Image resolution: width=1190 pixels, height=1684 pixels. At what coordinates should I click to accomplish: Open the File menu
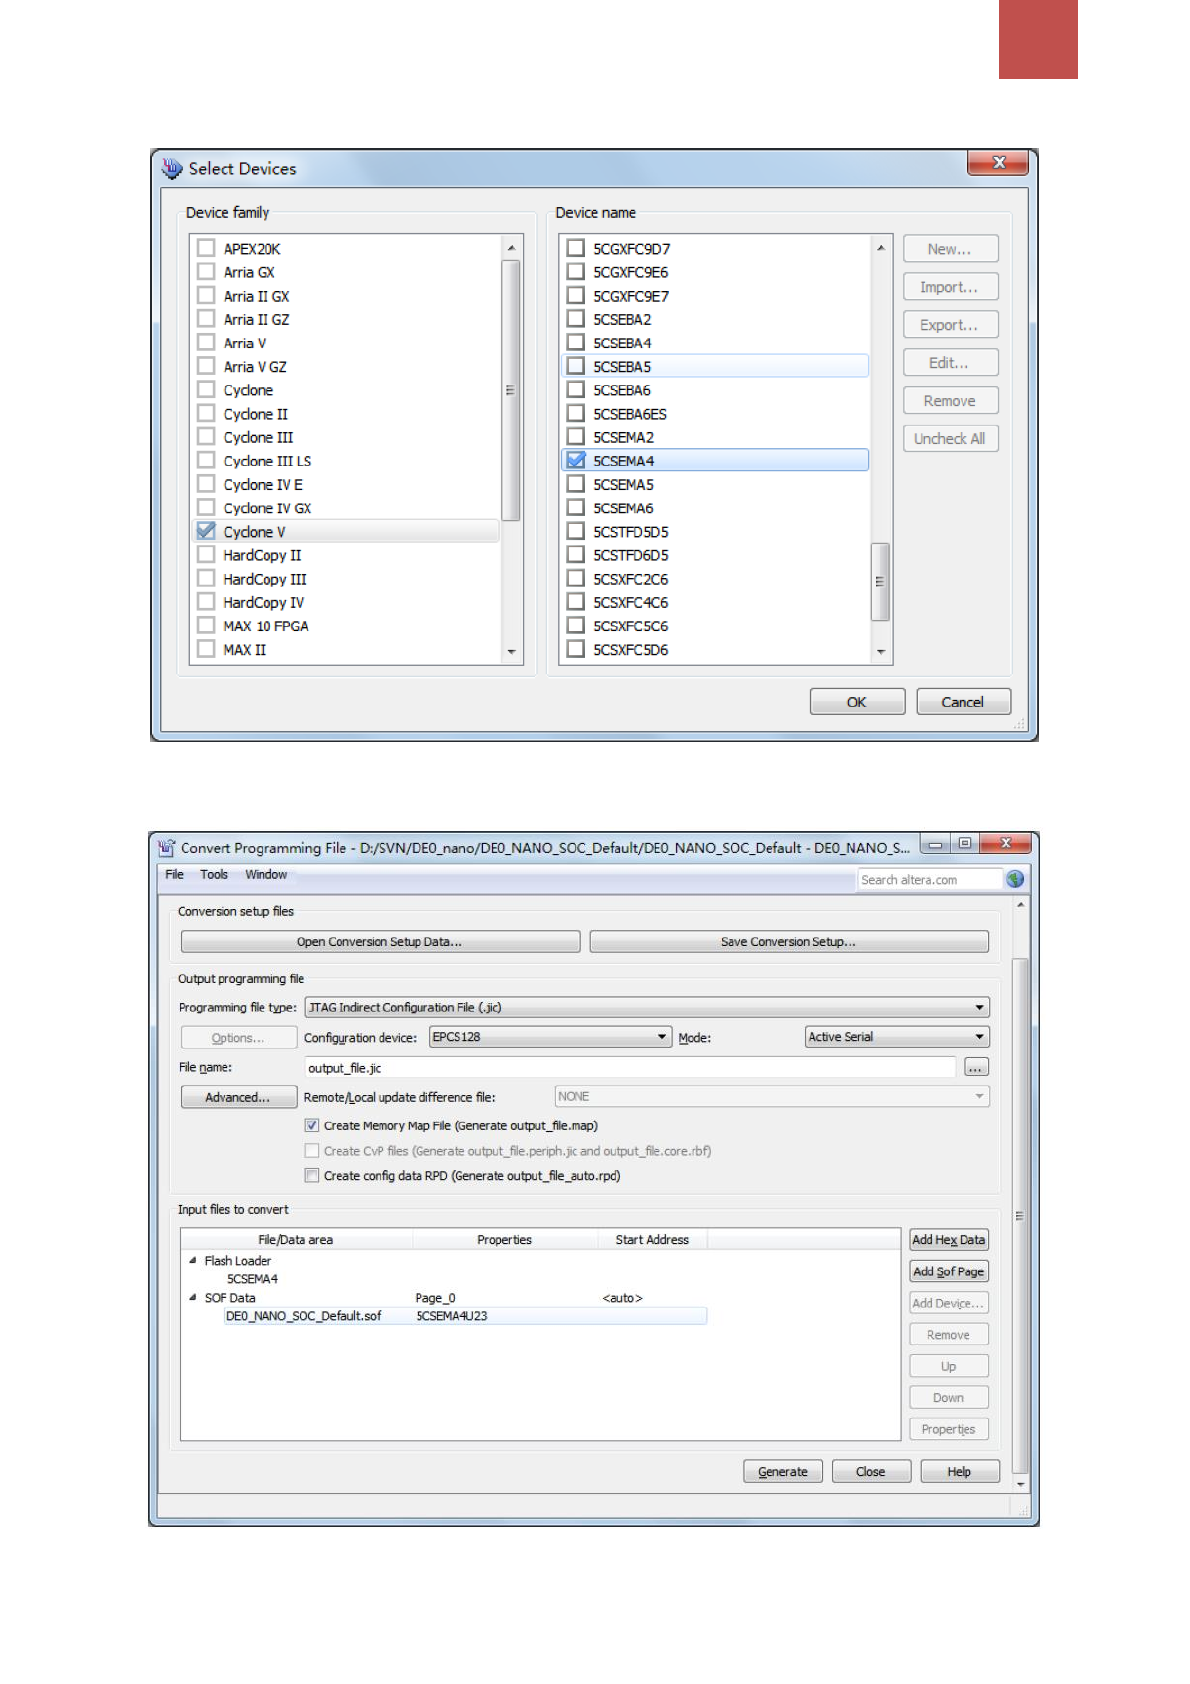[x=174, y=874]
